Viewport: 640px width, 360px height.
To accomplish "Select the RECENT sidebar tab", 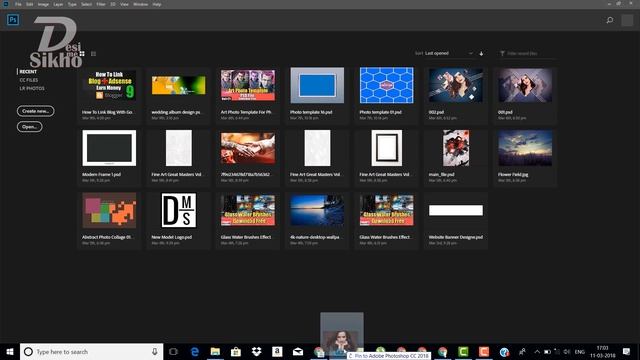I will click(x=28, y=71).
